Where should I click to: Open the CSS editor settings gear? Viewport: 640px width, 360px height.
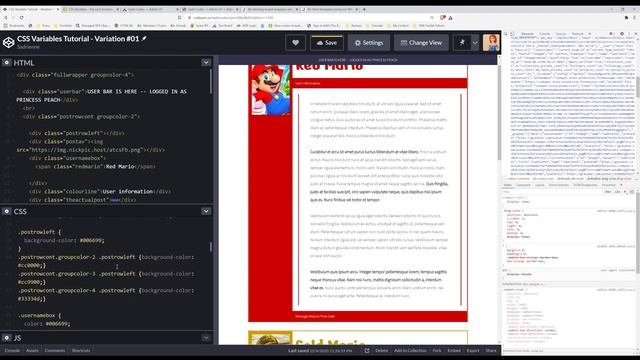click(x=7, y=211)
